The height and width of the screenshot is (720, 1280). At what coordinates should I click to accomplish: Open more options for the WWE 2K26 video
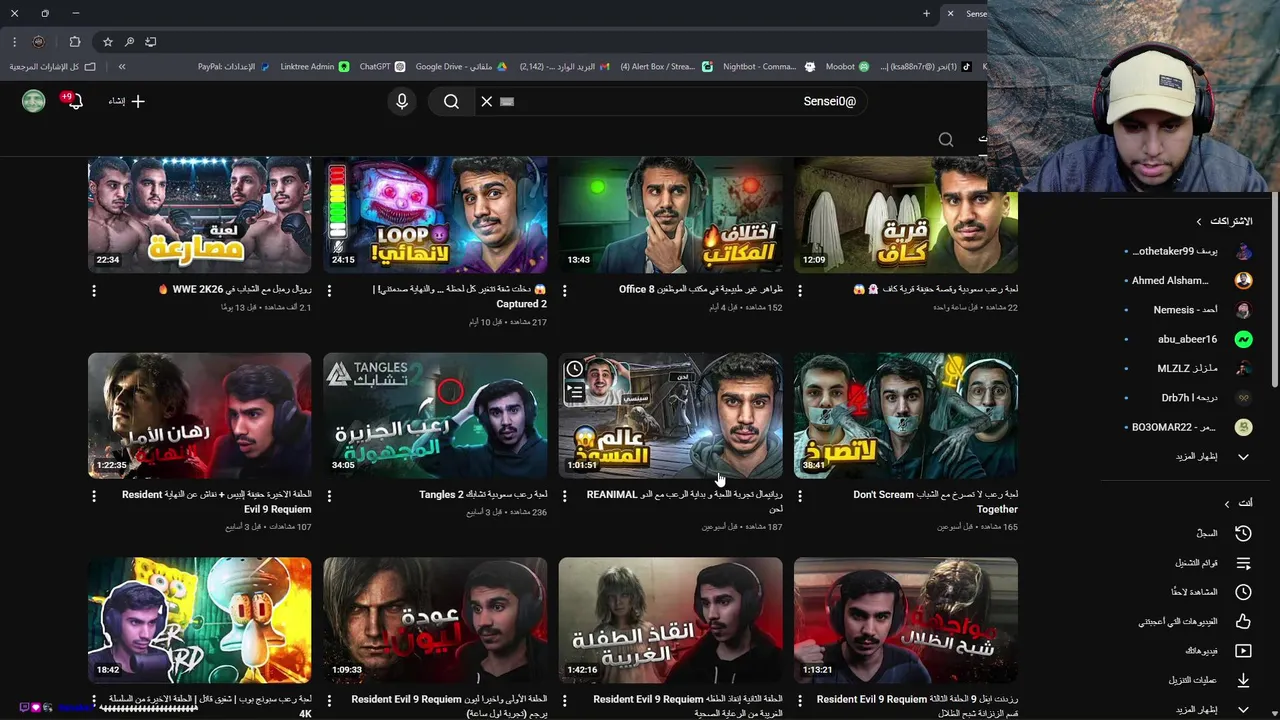94,290
